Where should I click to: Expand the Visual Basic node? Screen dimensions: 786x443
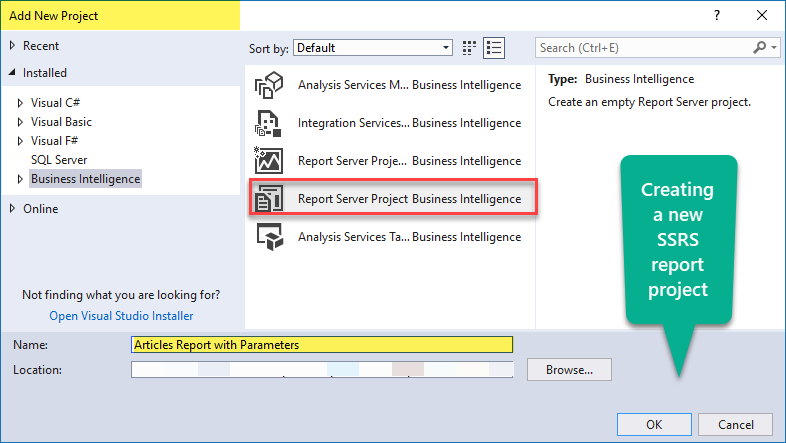click(x=20, y=122)
